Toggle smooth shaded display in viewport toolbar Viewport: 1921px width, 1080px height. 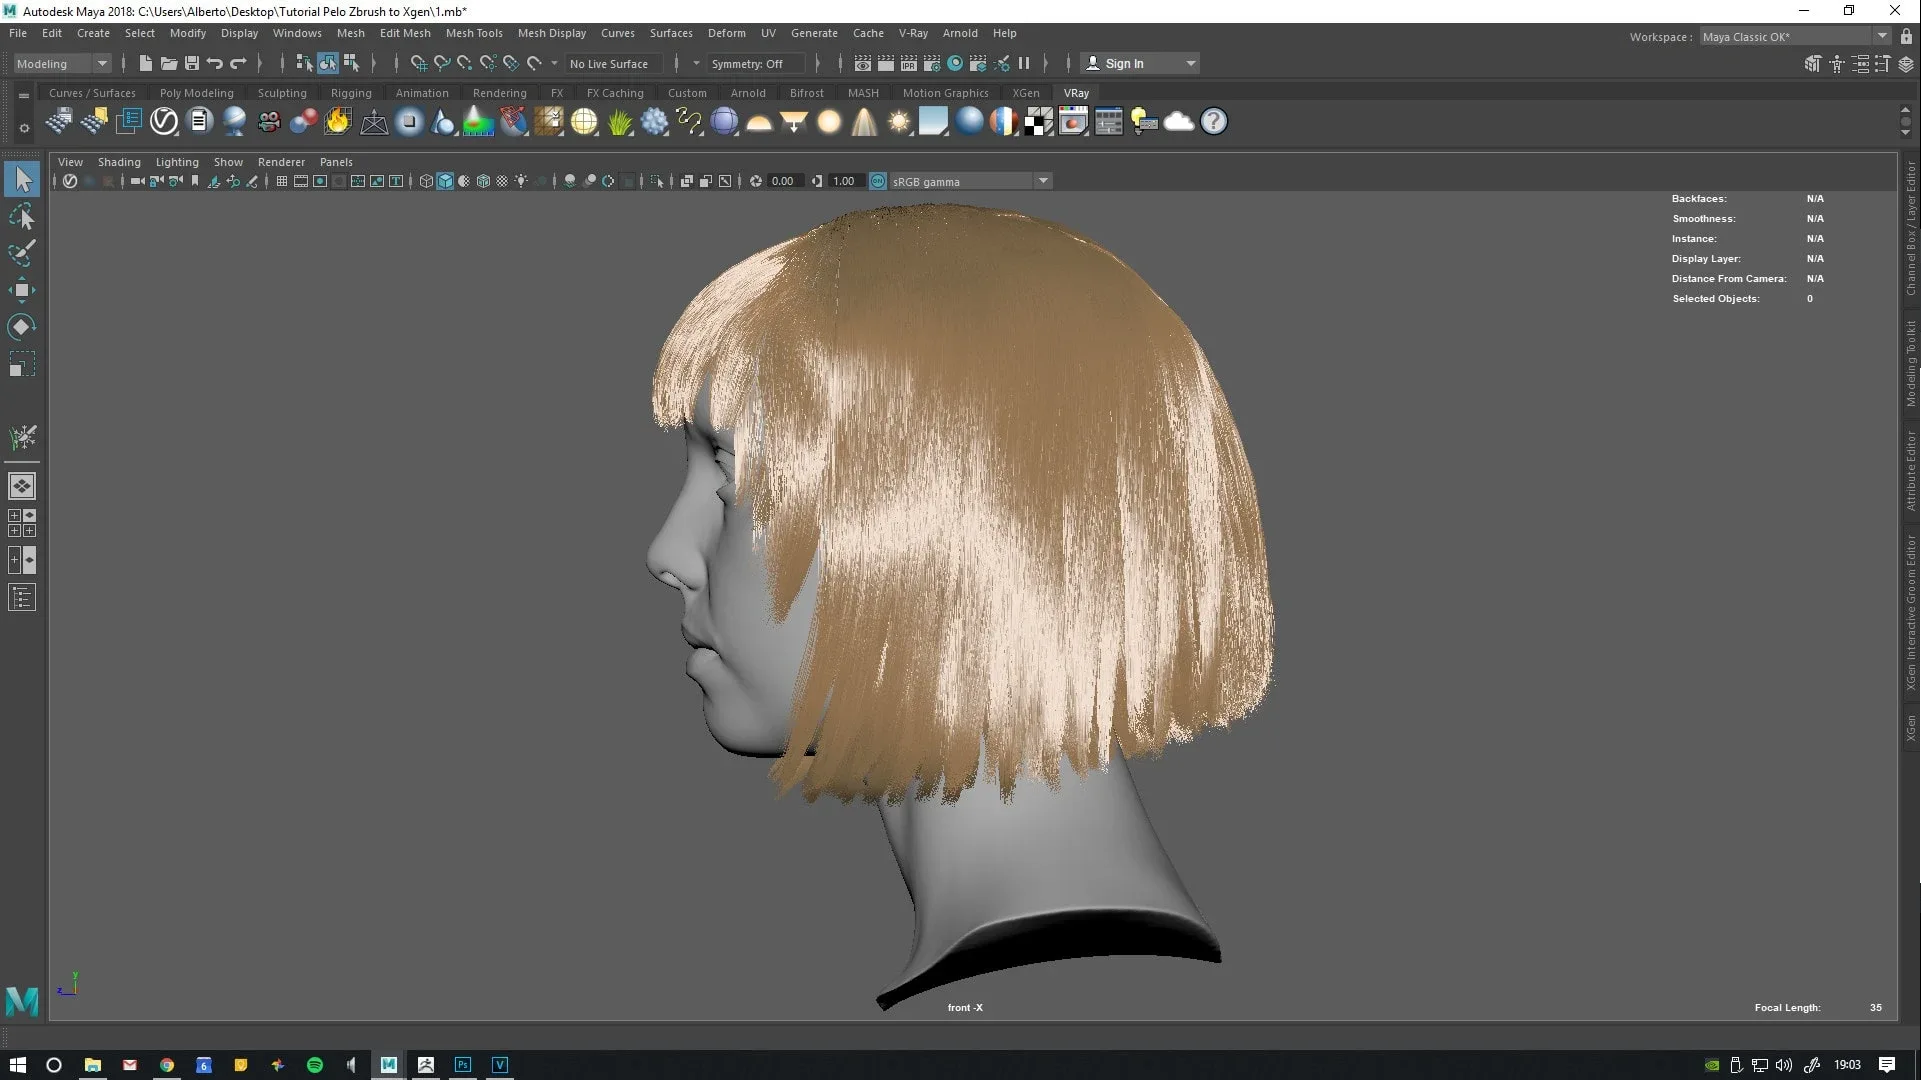pos(445,181)
